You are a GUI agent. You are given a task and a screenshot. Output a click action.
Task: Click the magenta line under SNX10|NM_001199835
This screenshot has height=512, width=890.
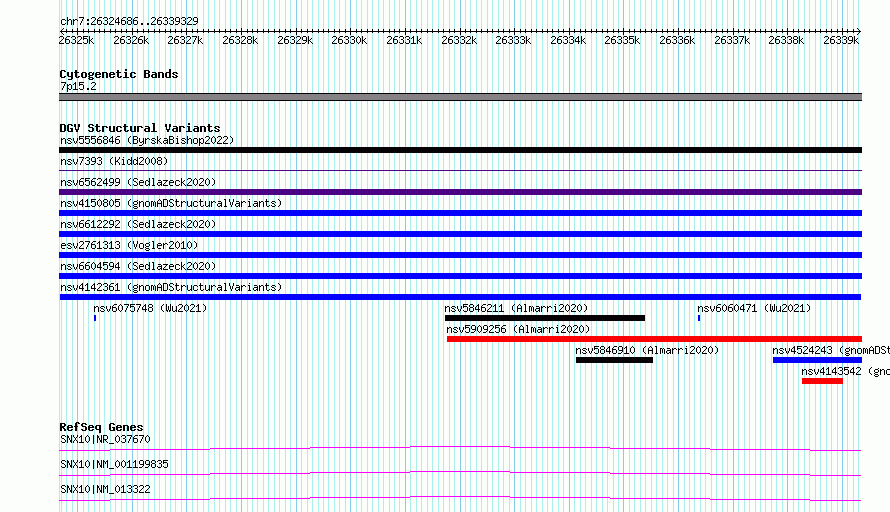click(460, 473)
